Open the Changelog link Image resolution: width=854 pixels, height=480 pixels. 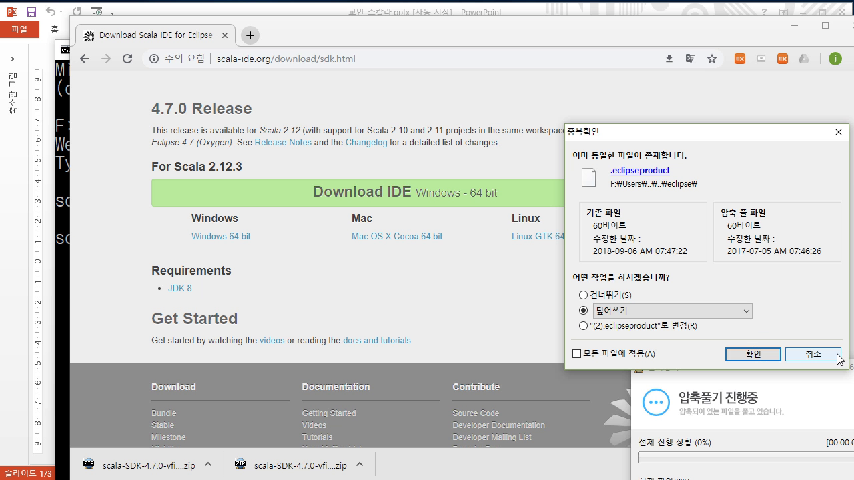(366, 142)
